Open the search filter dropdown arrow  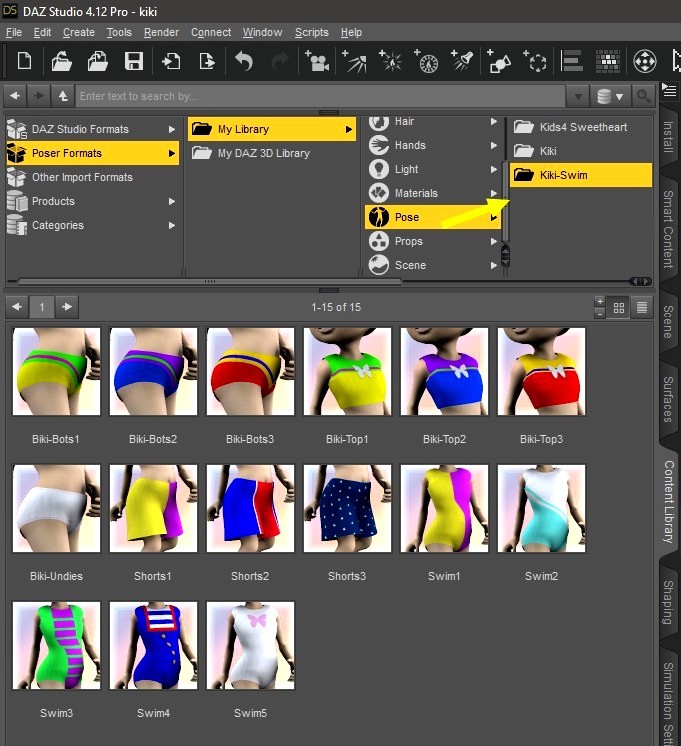[x=578, y=97]
